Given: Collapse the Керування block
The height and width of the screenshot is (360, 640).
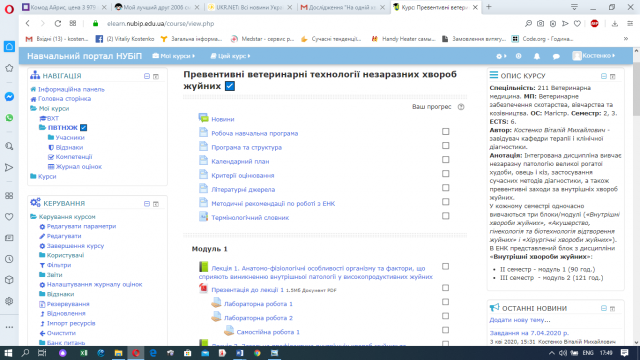Looking at the screenshot, I should click(x=147, y=204).
